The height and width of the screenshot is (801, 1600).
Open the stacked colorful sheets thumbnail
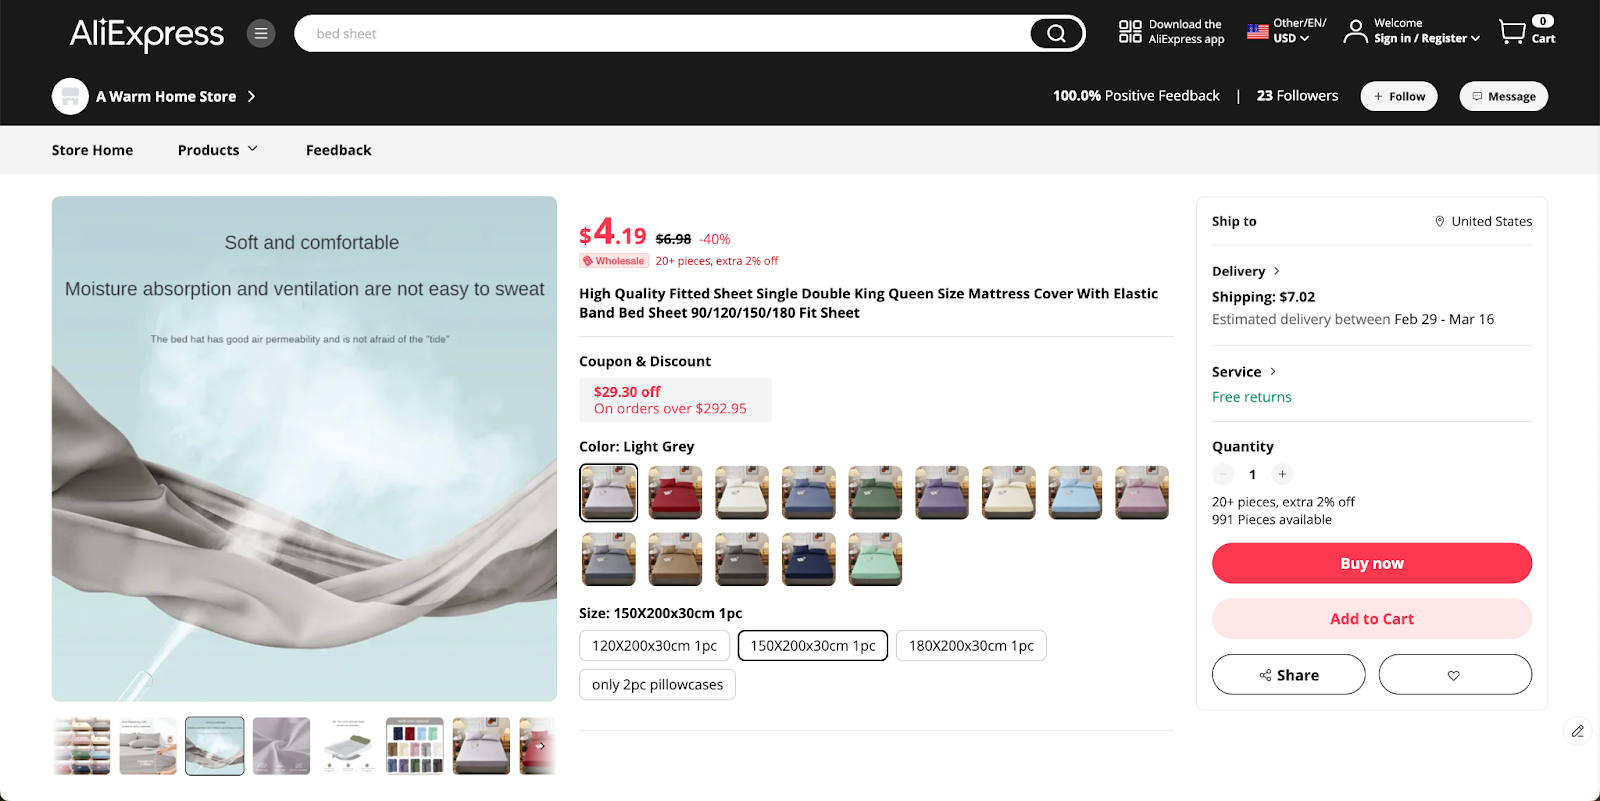(82, 746)
